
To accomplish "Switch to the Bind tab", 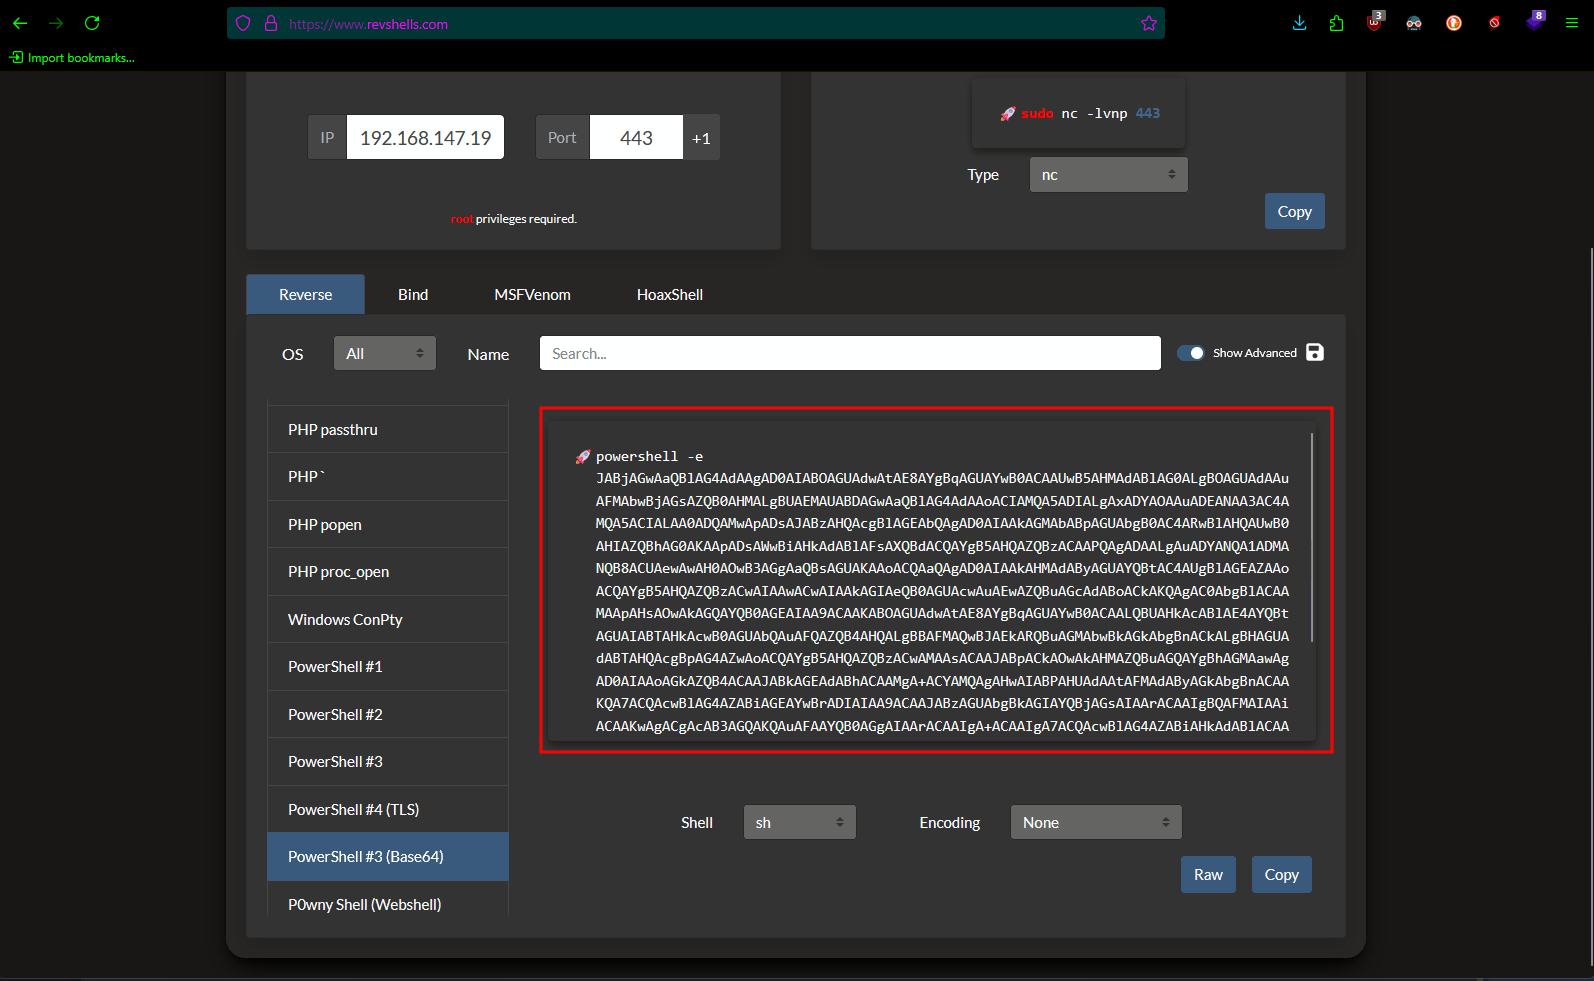I will tap(413, 295).
